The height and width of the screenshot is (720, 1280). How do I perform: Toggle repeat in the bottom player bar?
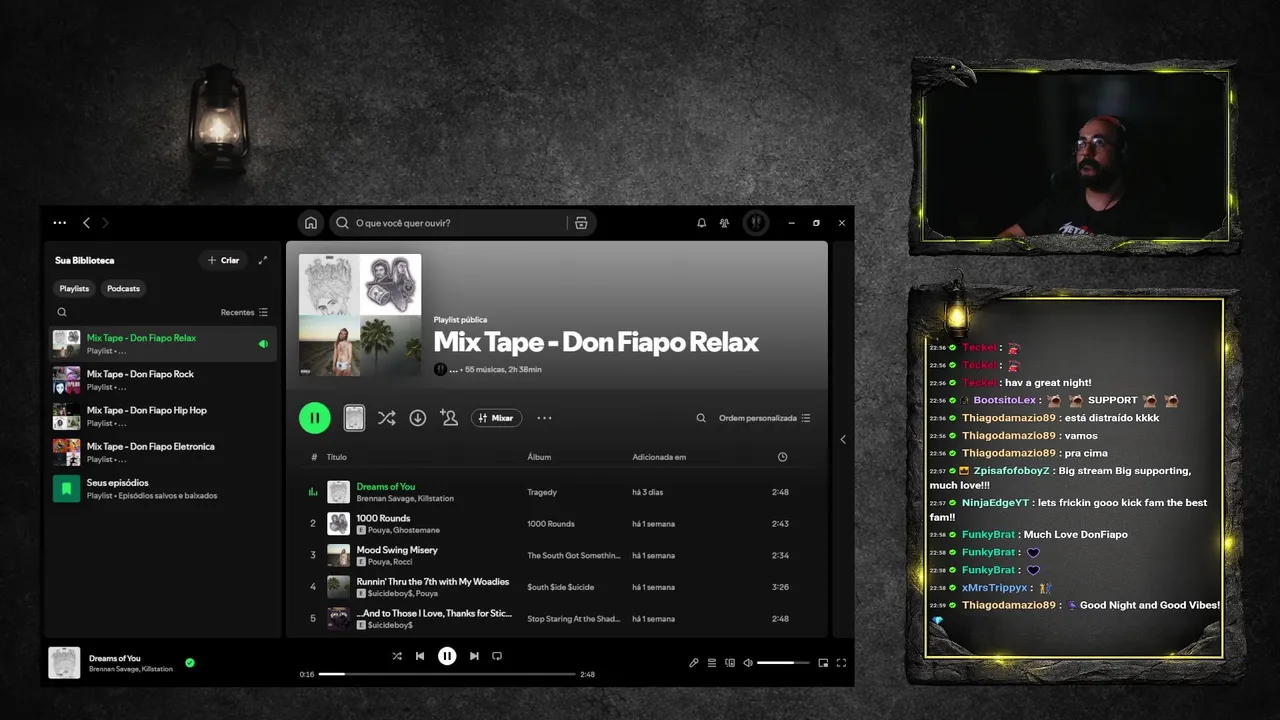[497, 656]
